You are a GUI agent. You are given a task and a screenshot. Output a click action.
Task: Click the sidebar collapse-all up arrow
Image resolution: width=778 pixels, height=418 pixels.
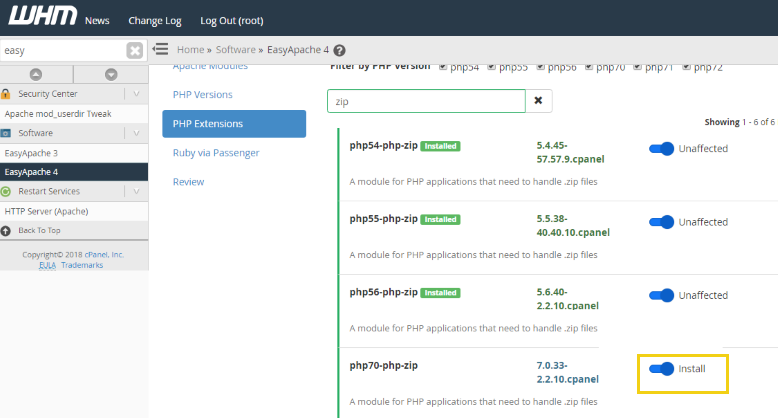(x=36, y=74)
